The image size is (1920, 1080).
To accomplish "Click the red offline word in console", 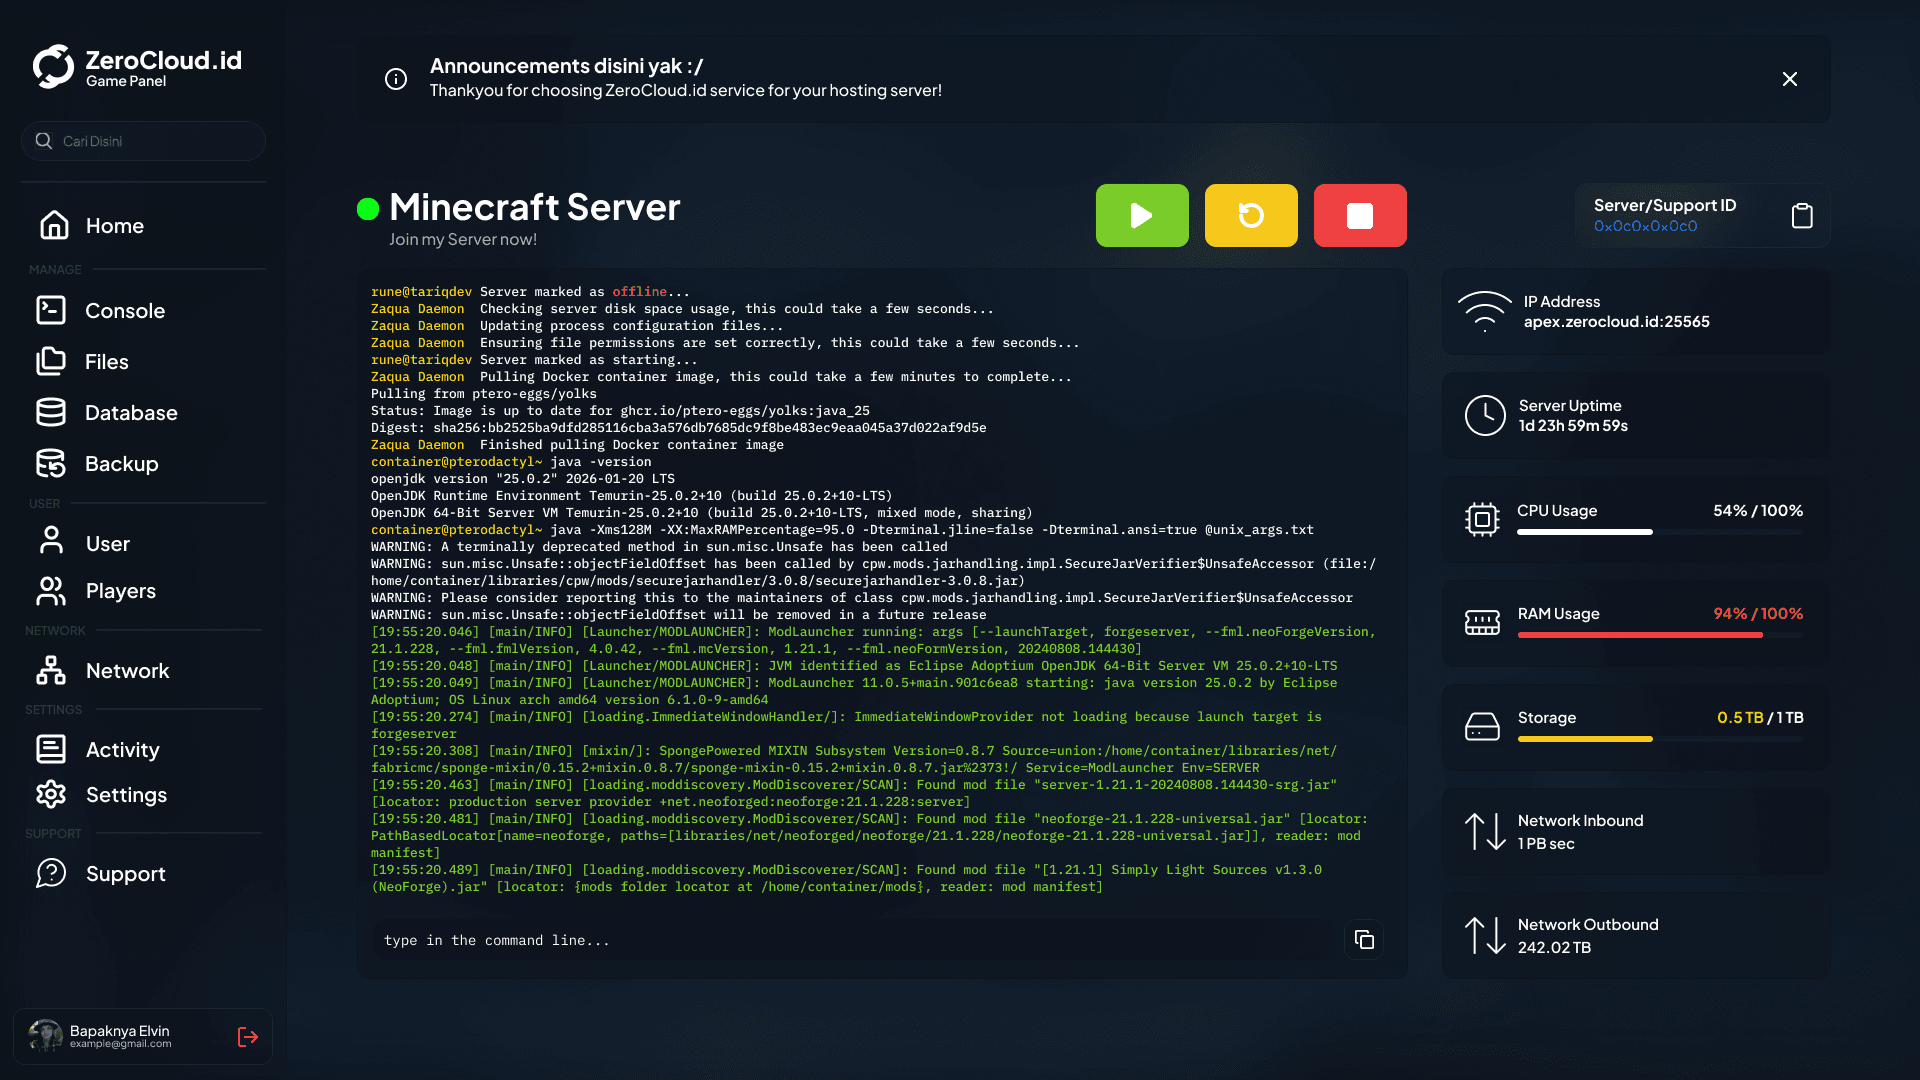I will point(639,292).
